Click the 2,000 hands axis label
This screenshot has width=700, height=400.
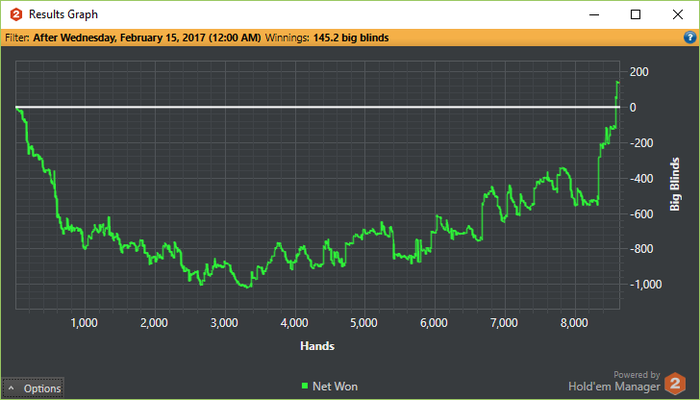coord(154,323)
